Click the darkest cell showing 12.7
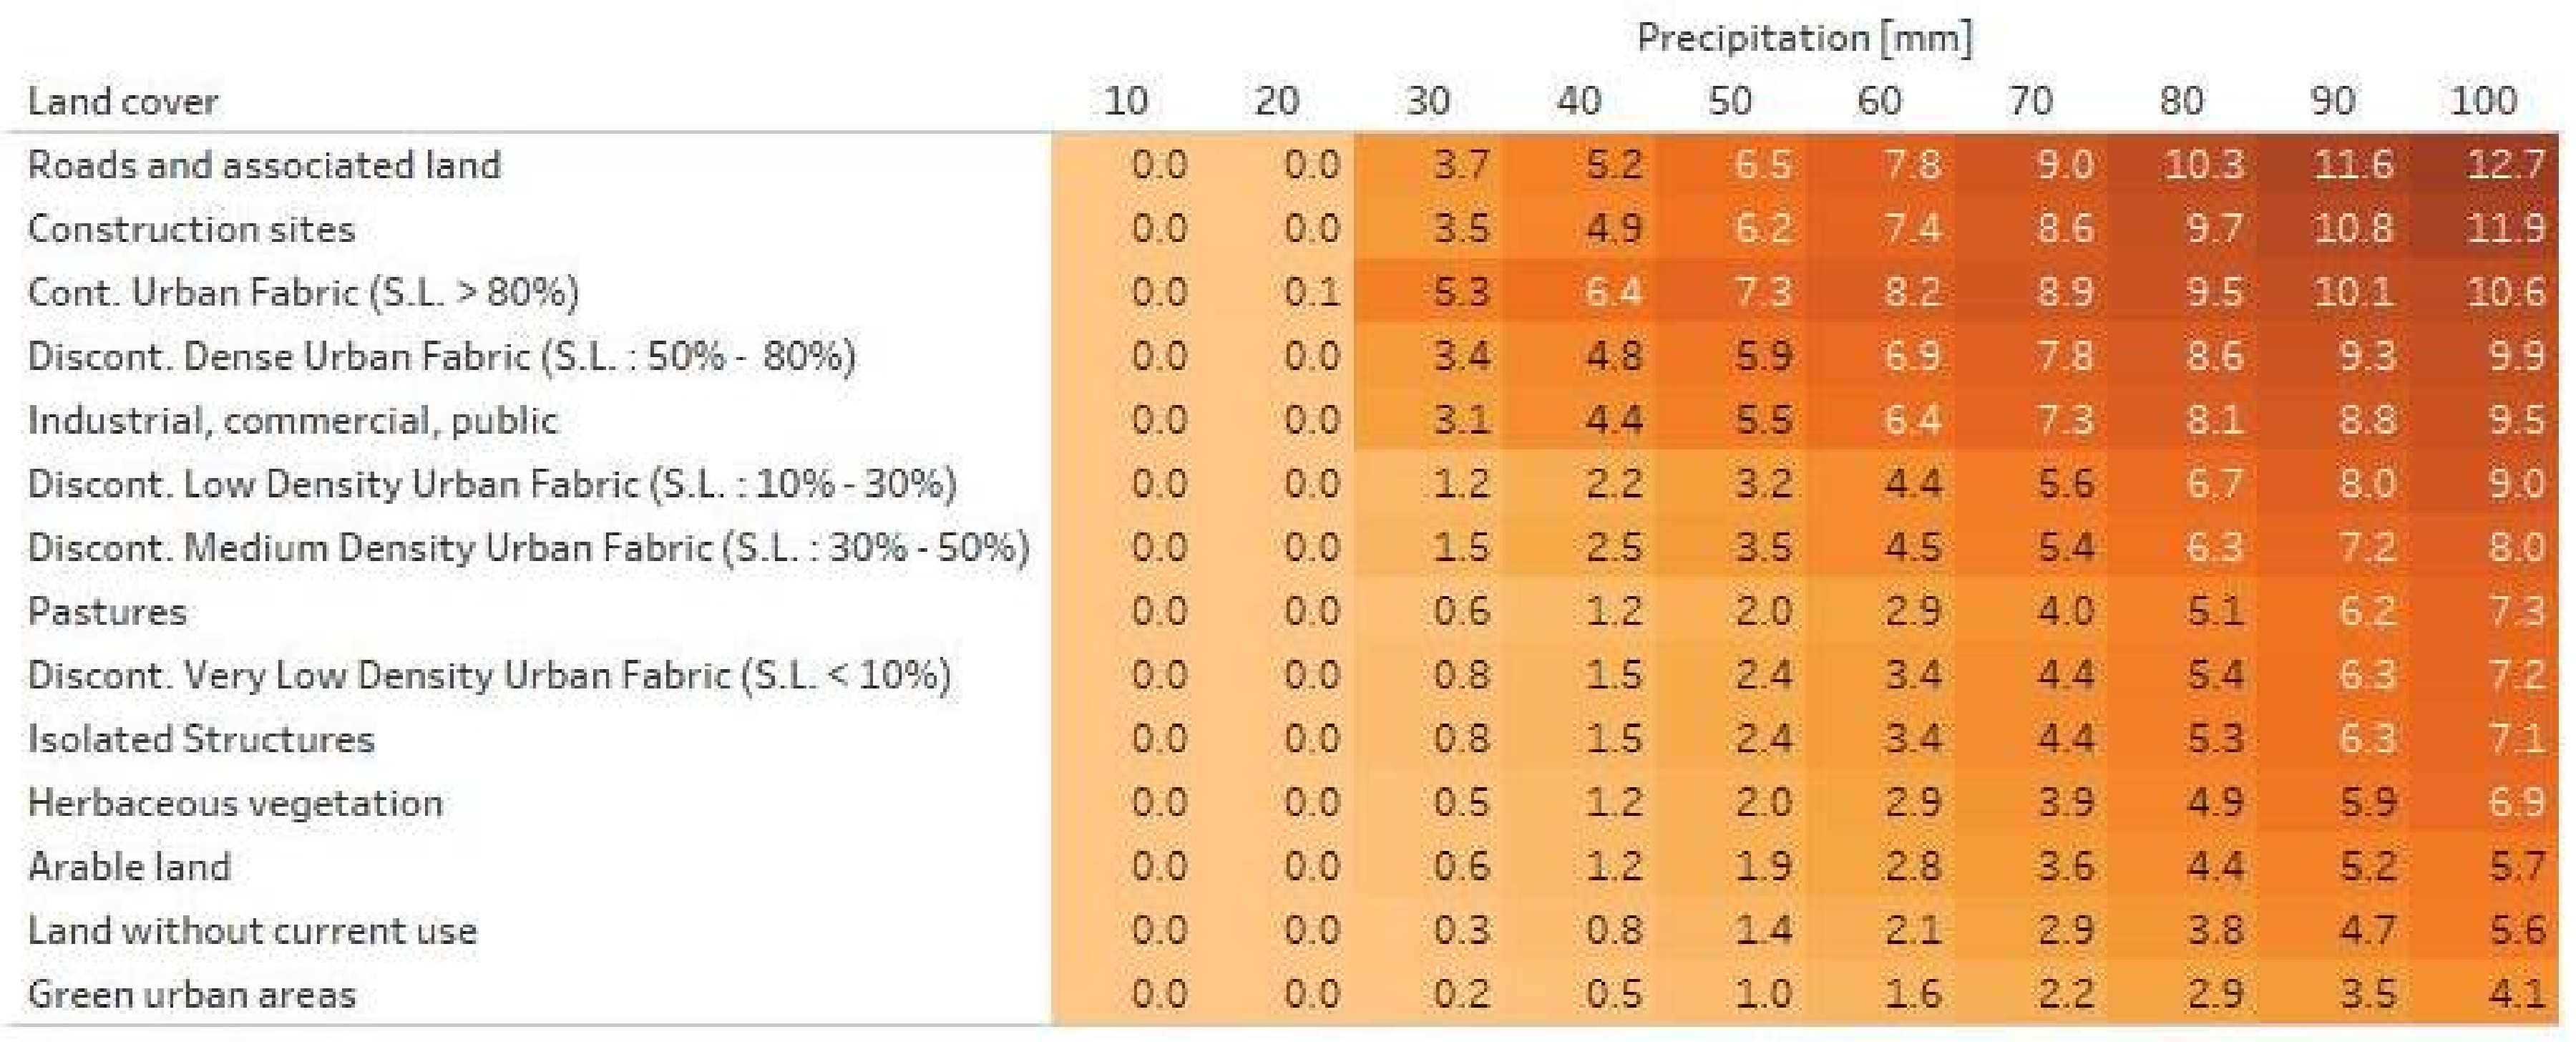This screenshot has width=2576, height=1042. click(x=2504, y=165)
